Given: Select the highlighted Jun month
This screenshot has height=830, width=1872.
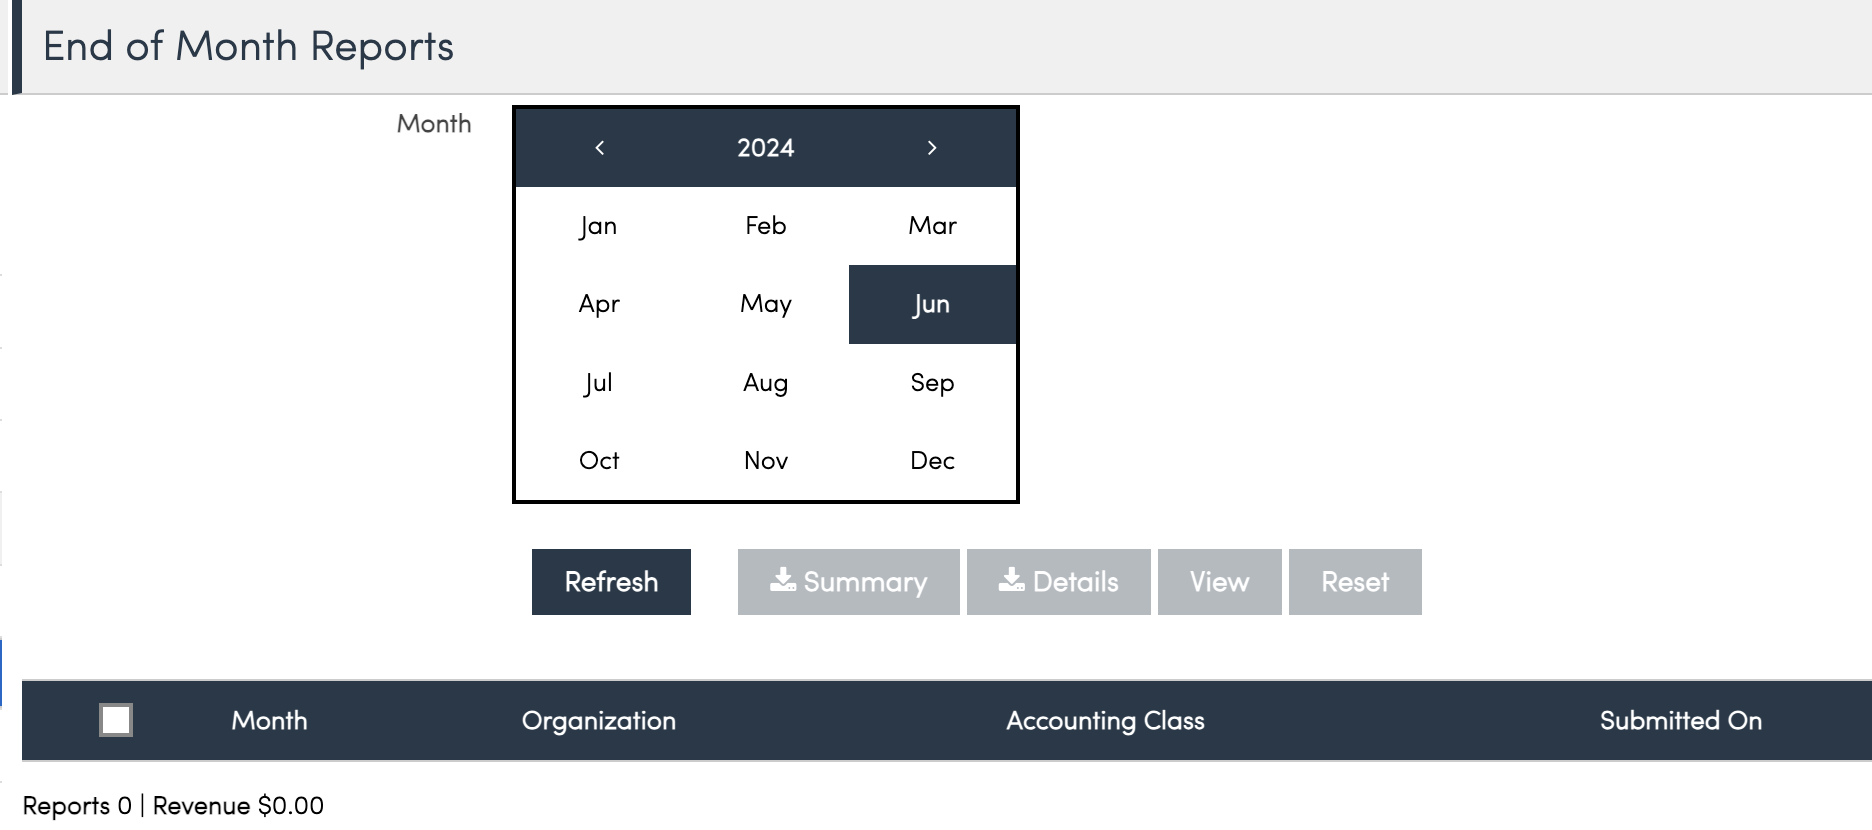Looking at the screenshot, I should (933, 304).
